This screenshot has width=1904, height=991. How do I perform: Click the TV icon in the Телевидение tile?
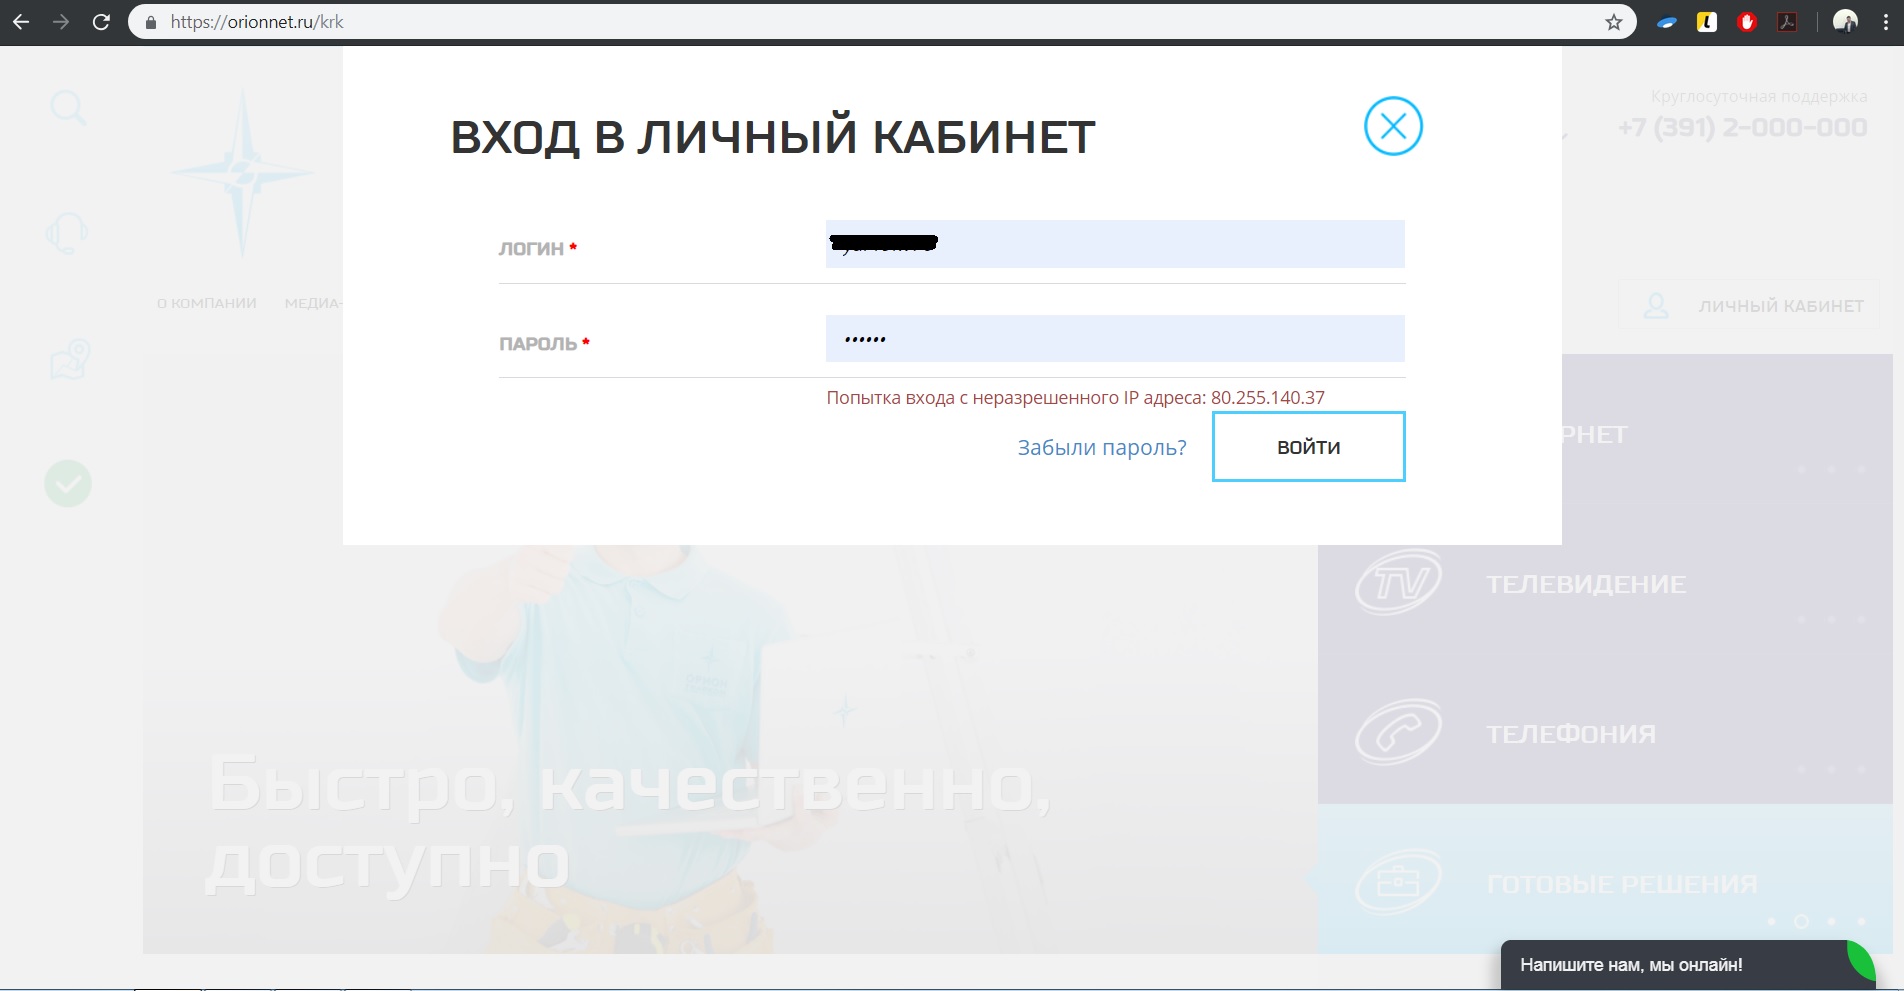pyautogui.click(x=1398, y=581)
